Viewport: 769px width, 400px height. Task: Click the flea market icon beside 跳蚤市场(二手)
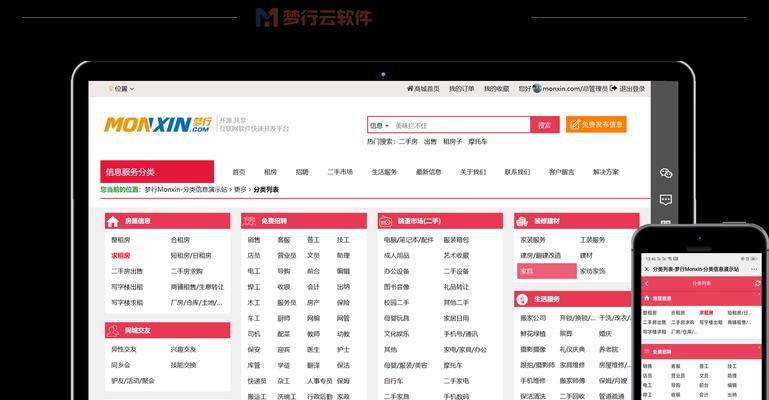pyautogui.click(x=386, y=222)
